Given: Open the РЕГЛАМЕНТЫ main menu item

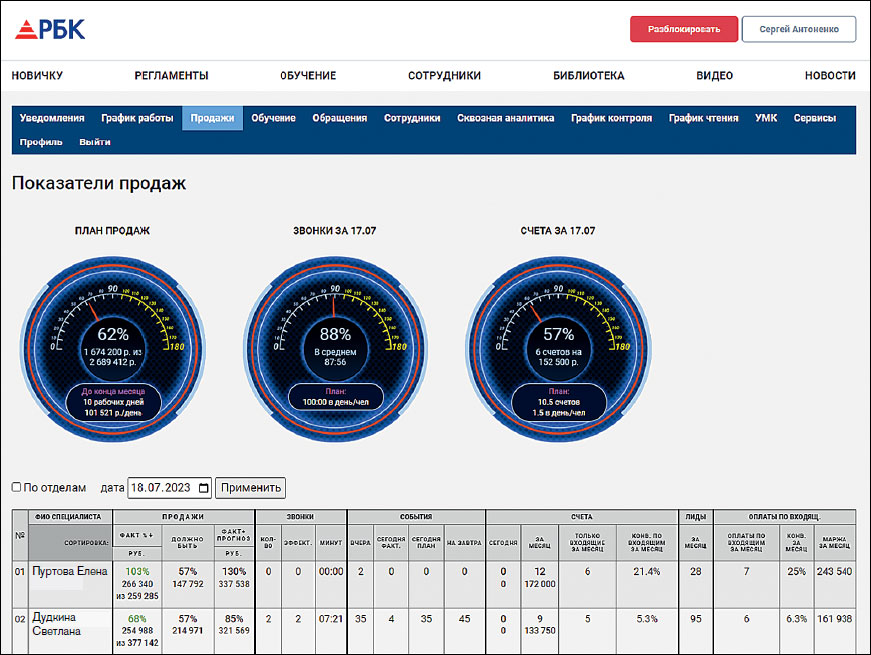Looking at the screenshot, I should click(x=171, y=76).
